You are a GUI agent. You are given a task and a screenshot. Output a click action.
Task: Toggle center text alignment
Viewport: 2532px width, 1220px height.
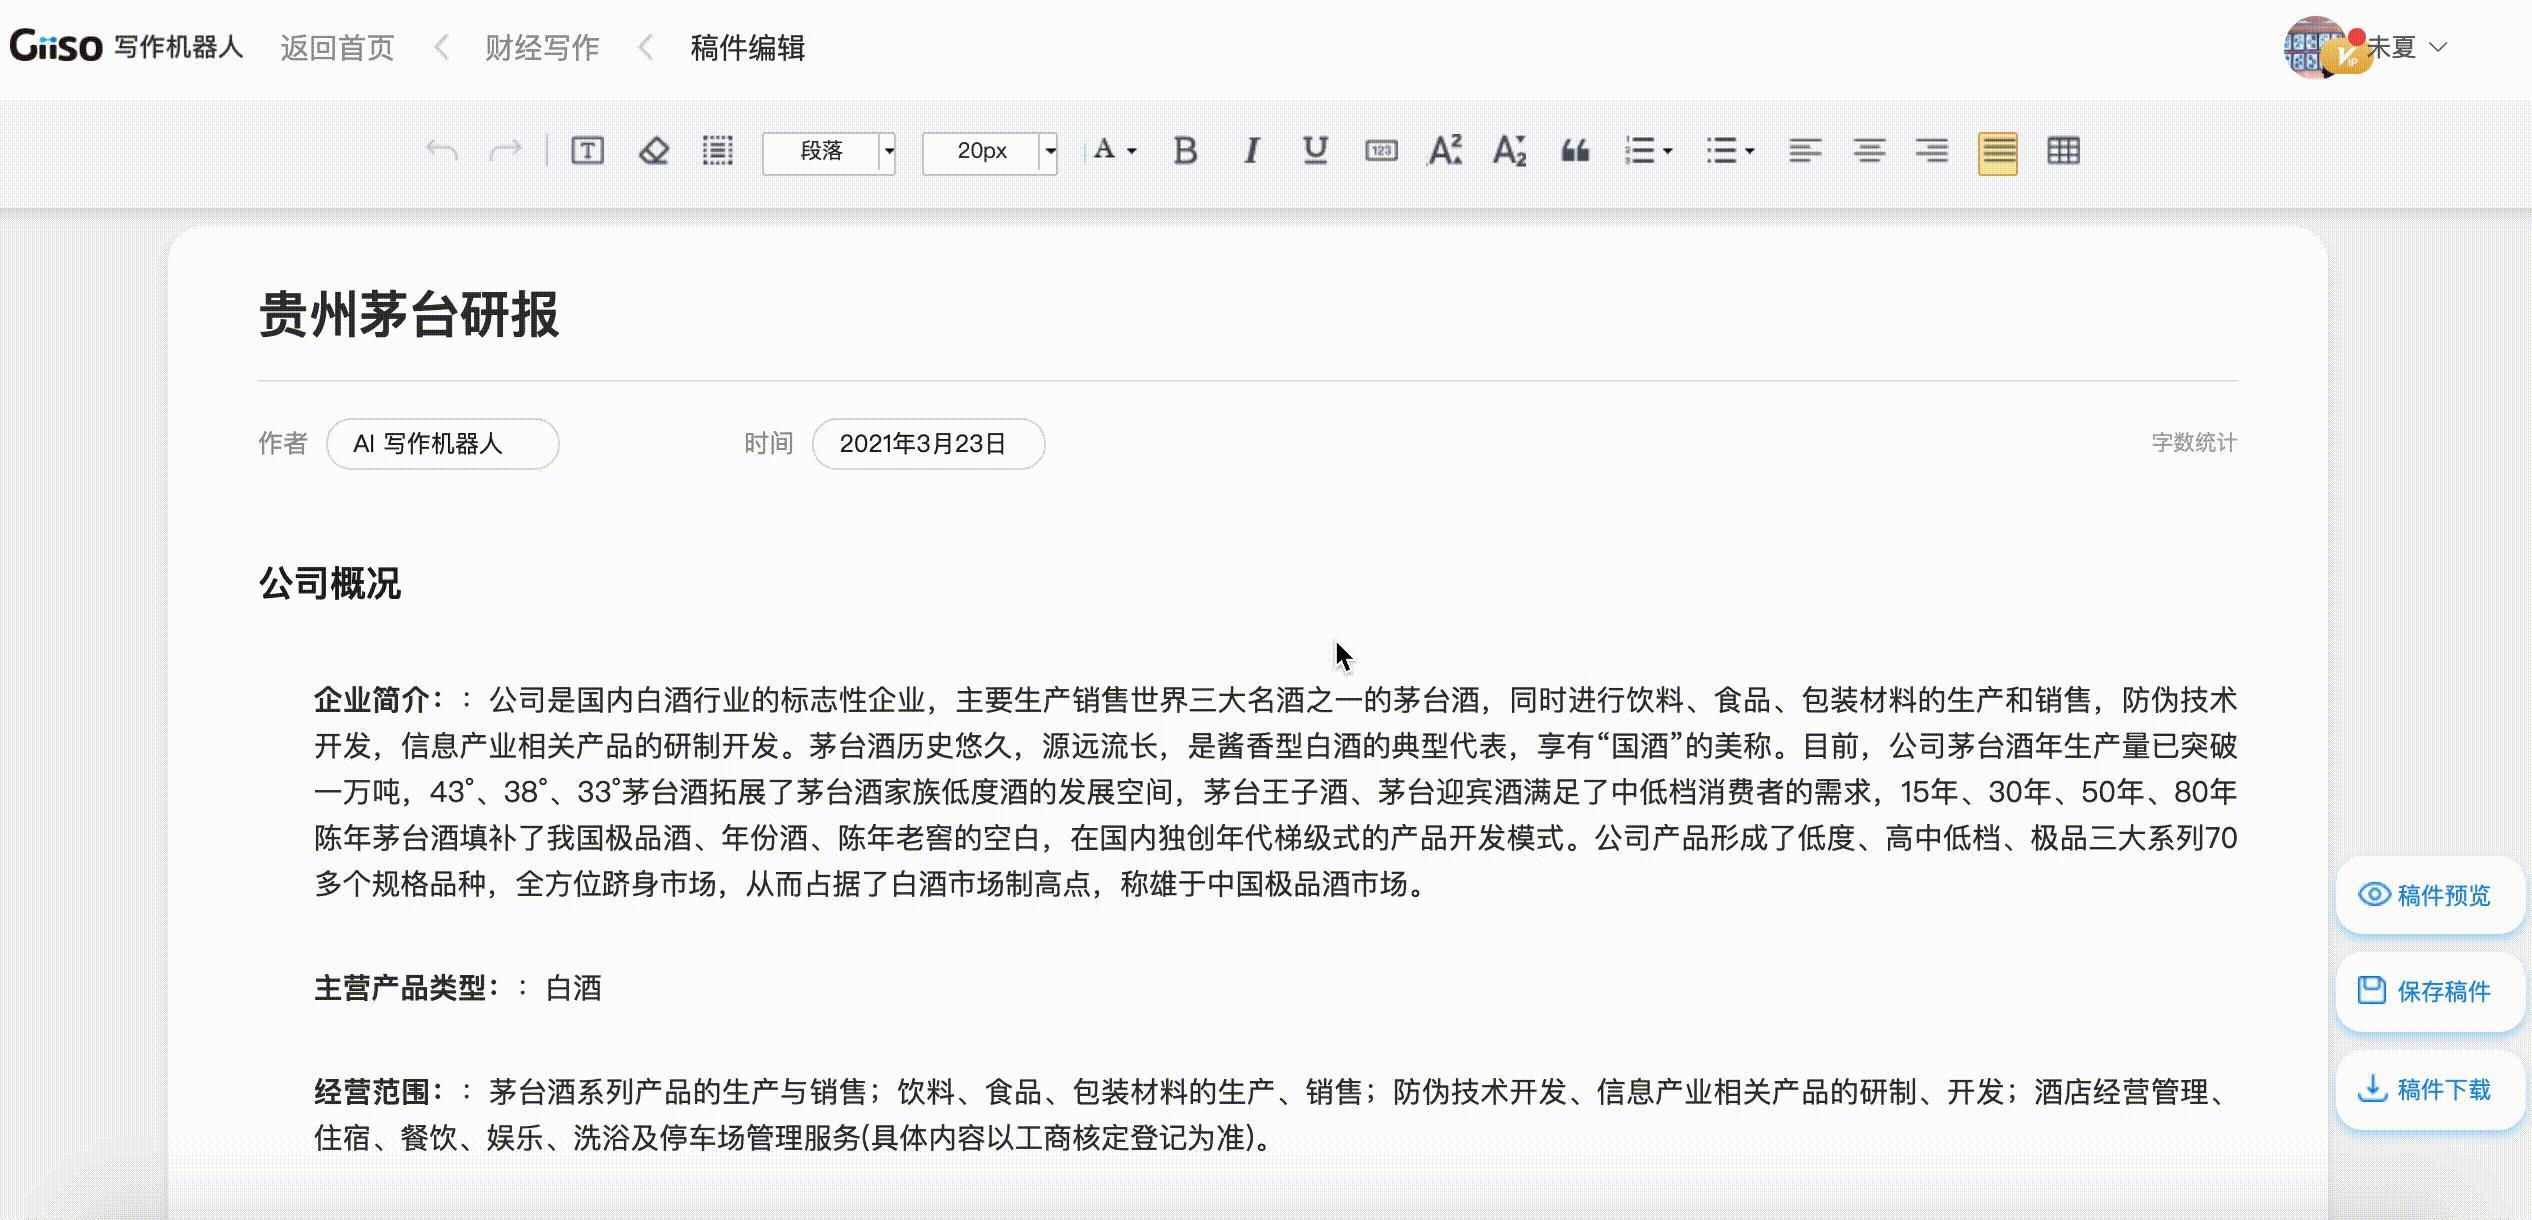1868,152
